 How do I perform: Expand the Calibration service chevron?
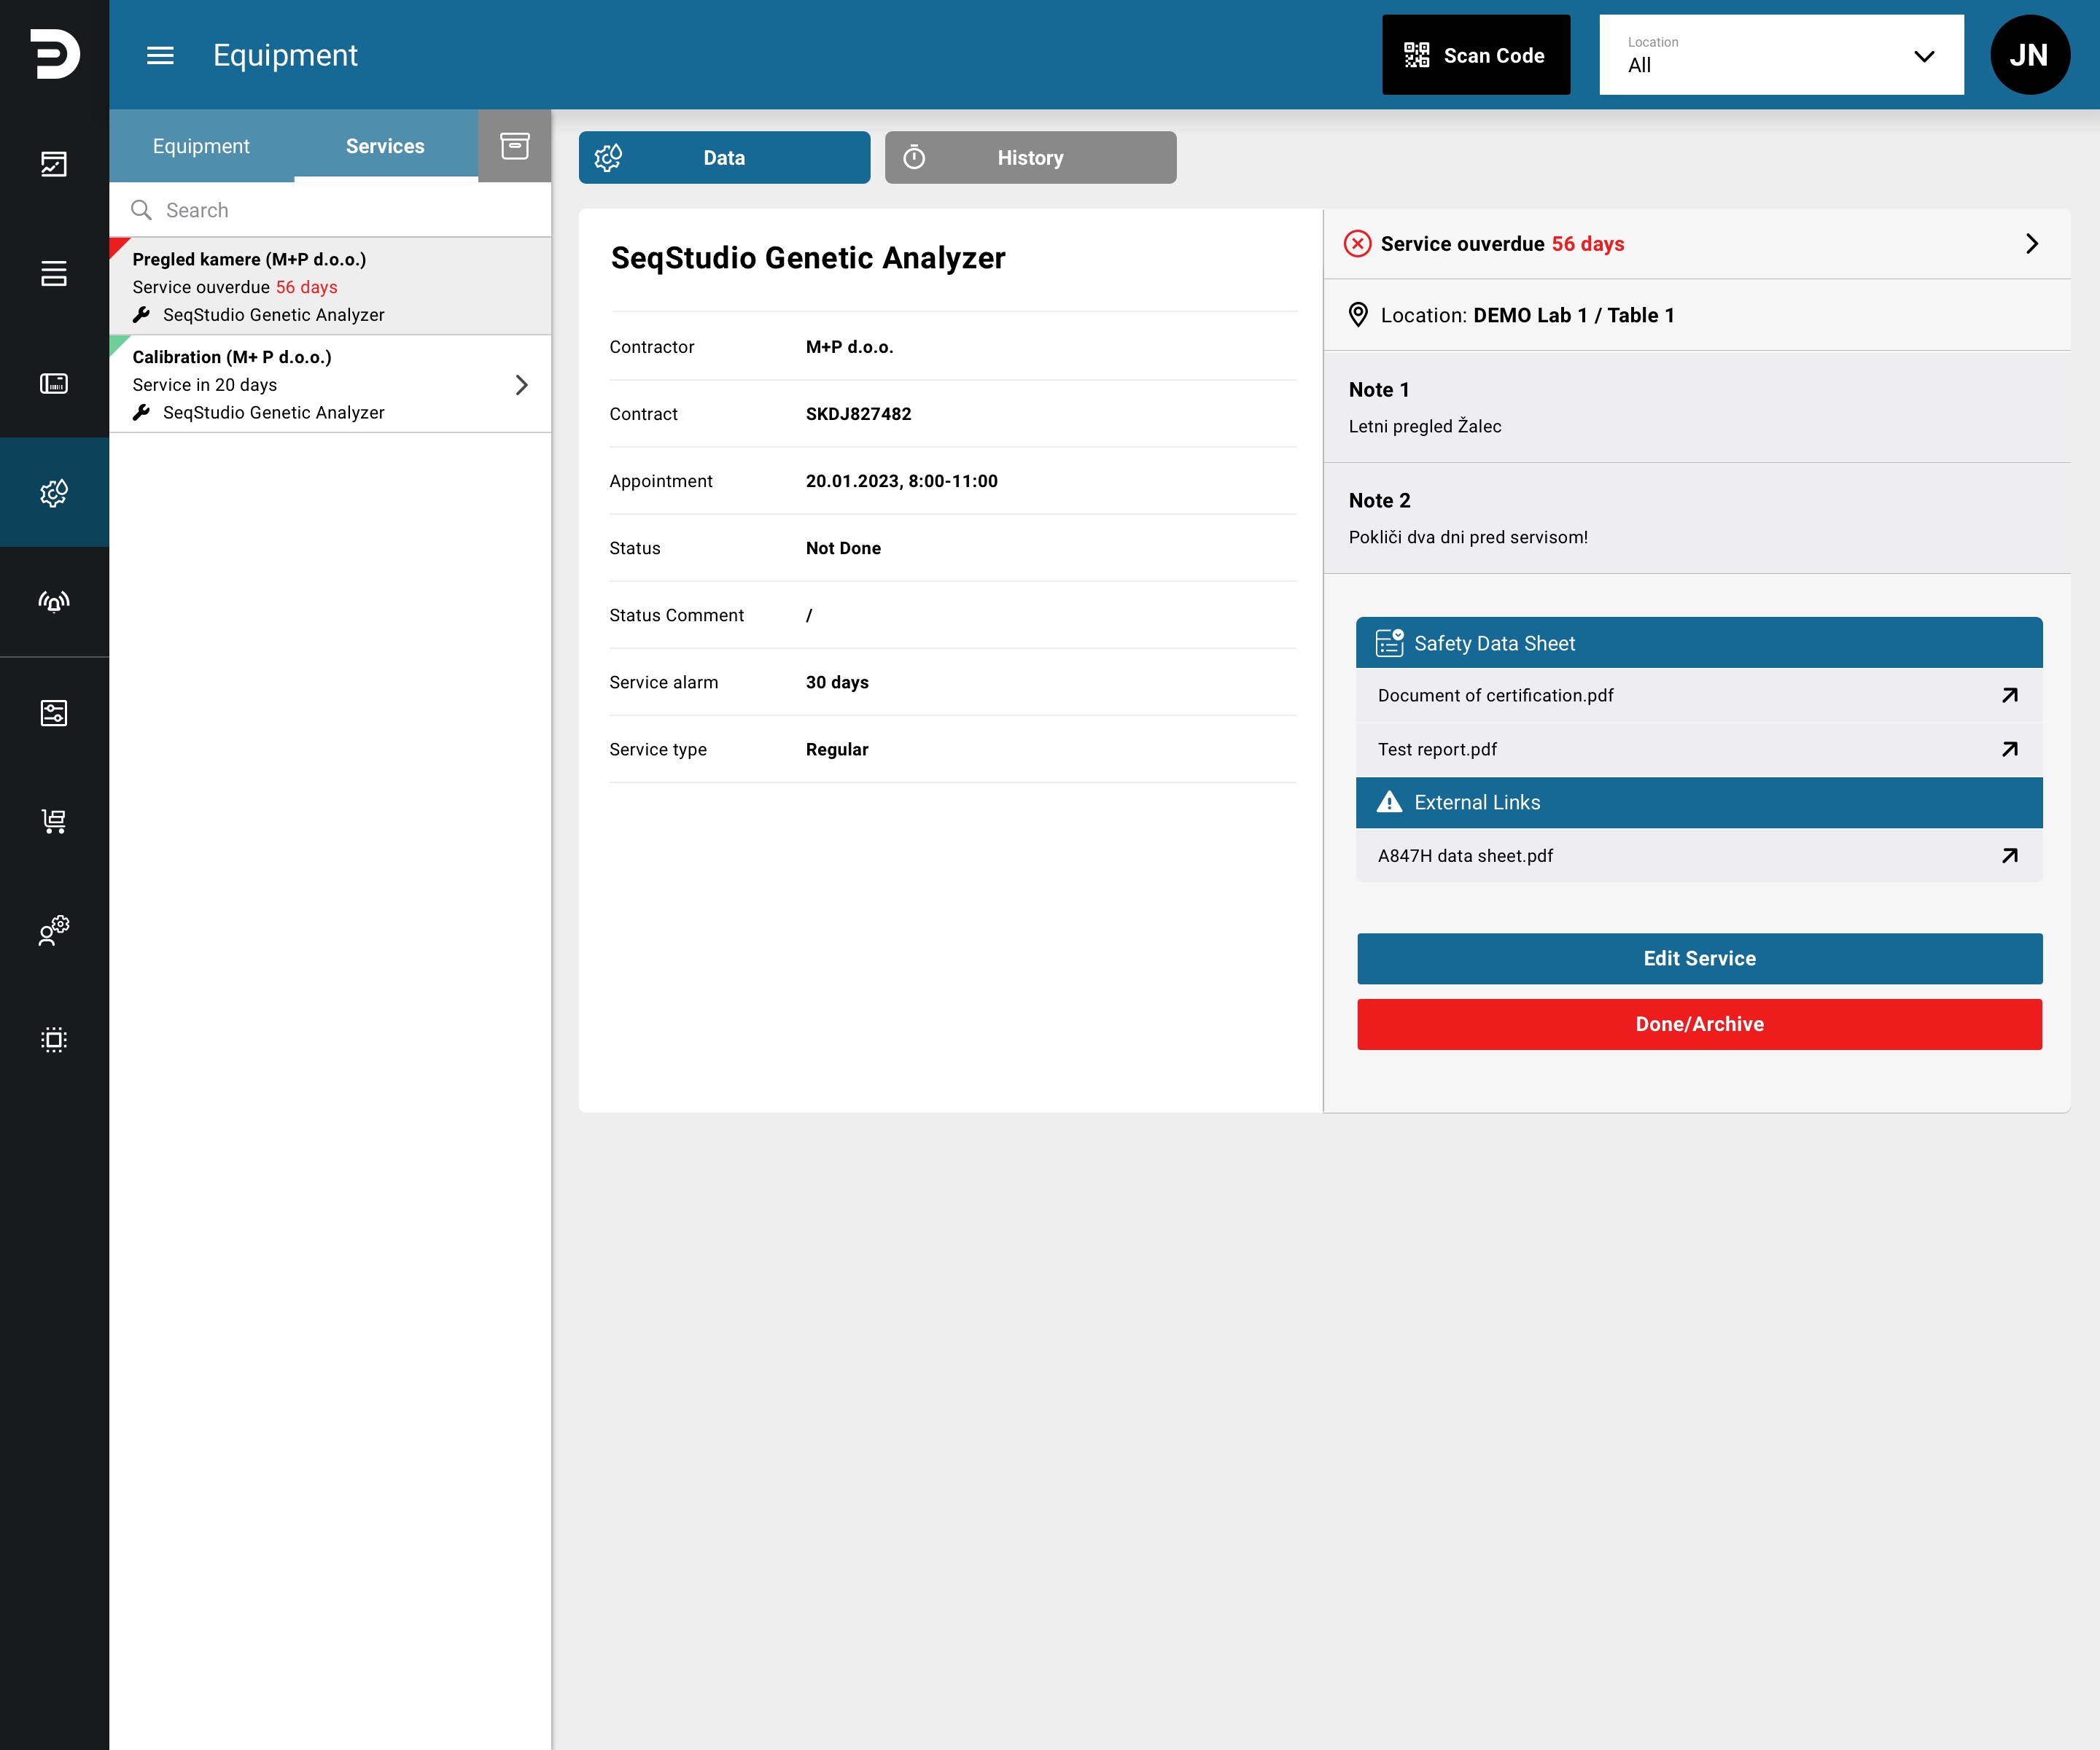tap(521, 385)
